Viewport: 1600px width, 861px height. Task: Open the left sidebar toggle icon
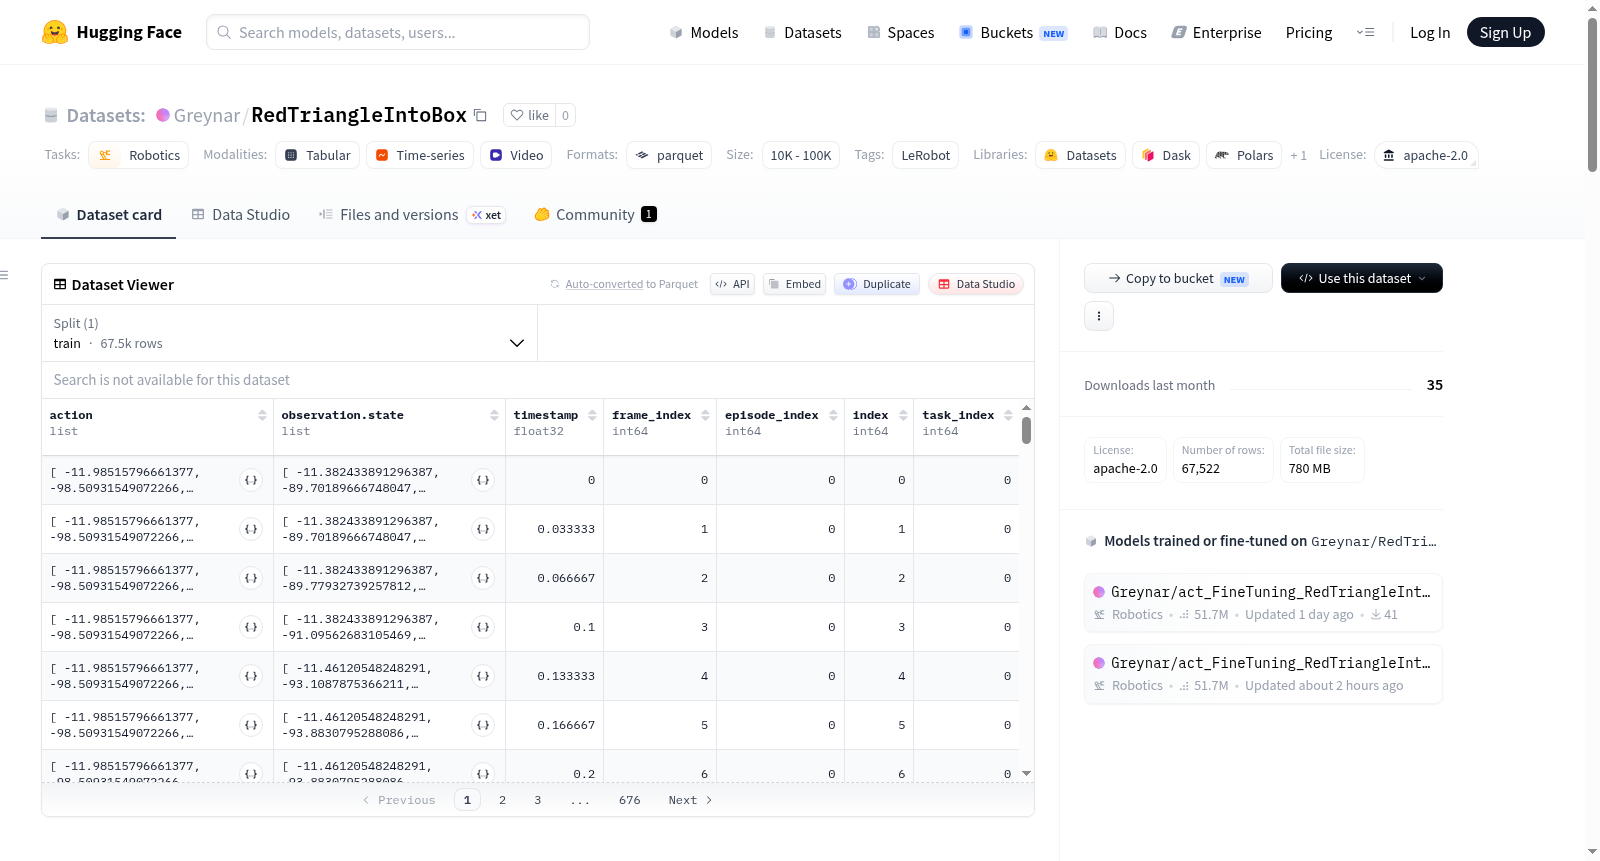(5, 275)
